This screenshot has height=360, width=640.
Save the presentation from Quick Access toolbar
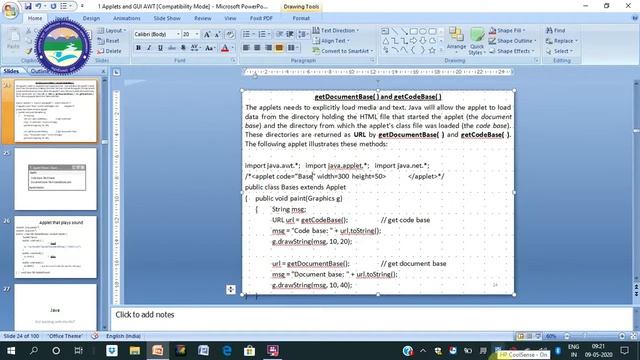(28, 6)
